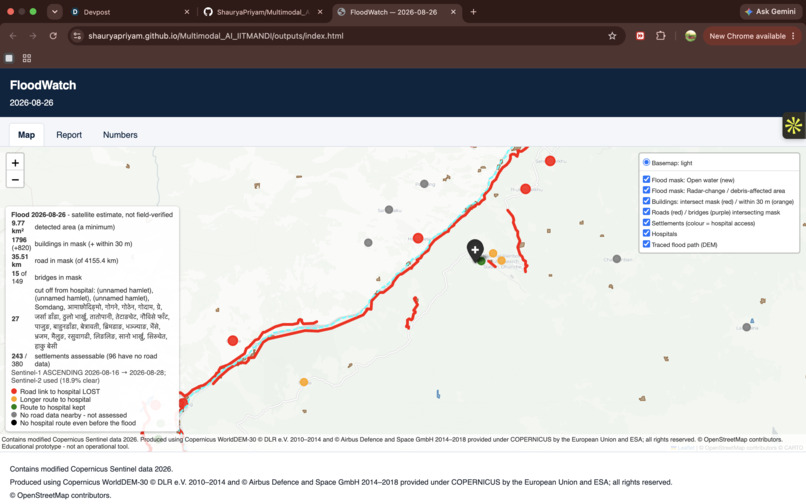
Task: Go forward in browser history
Action: (33, 36)
